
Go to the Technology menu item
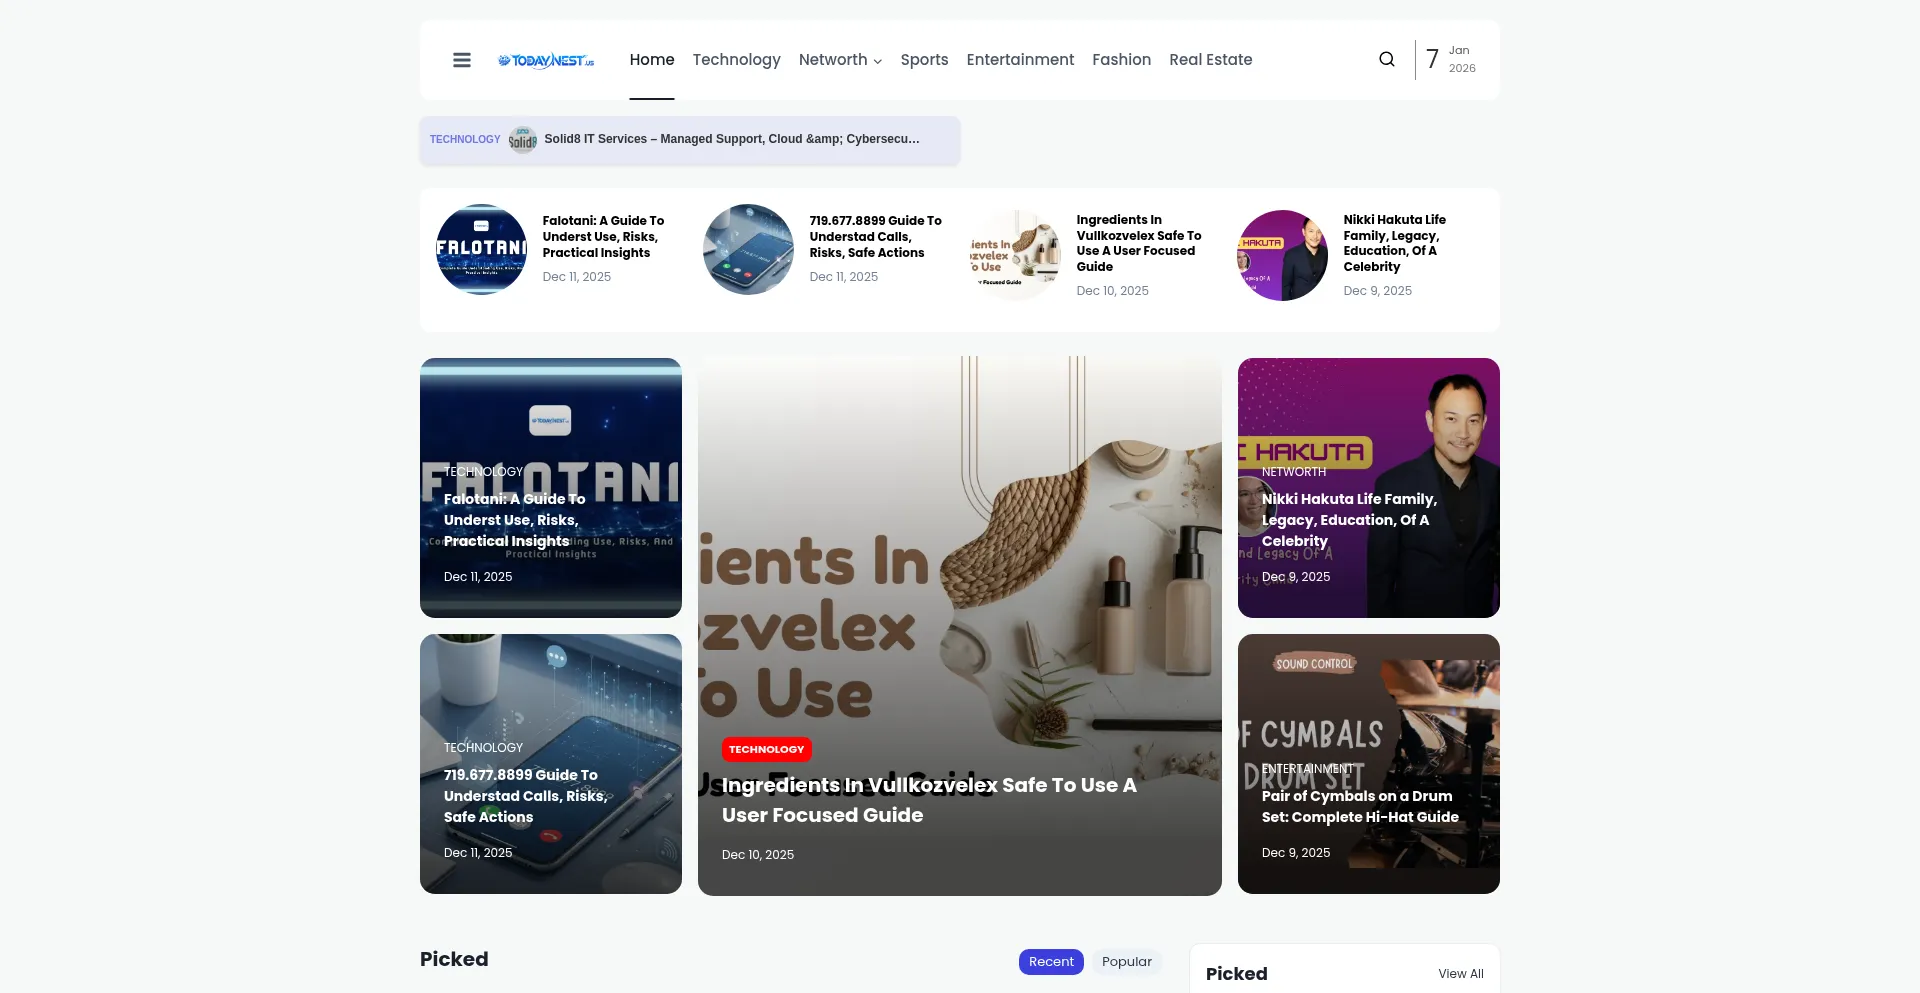(736, 60)
